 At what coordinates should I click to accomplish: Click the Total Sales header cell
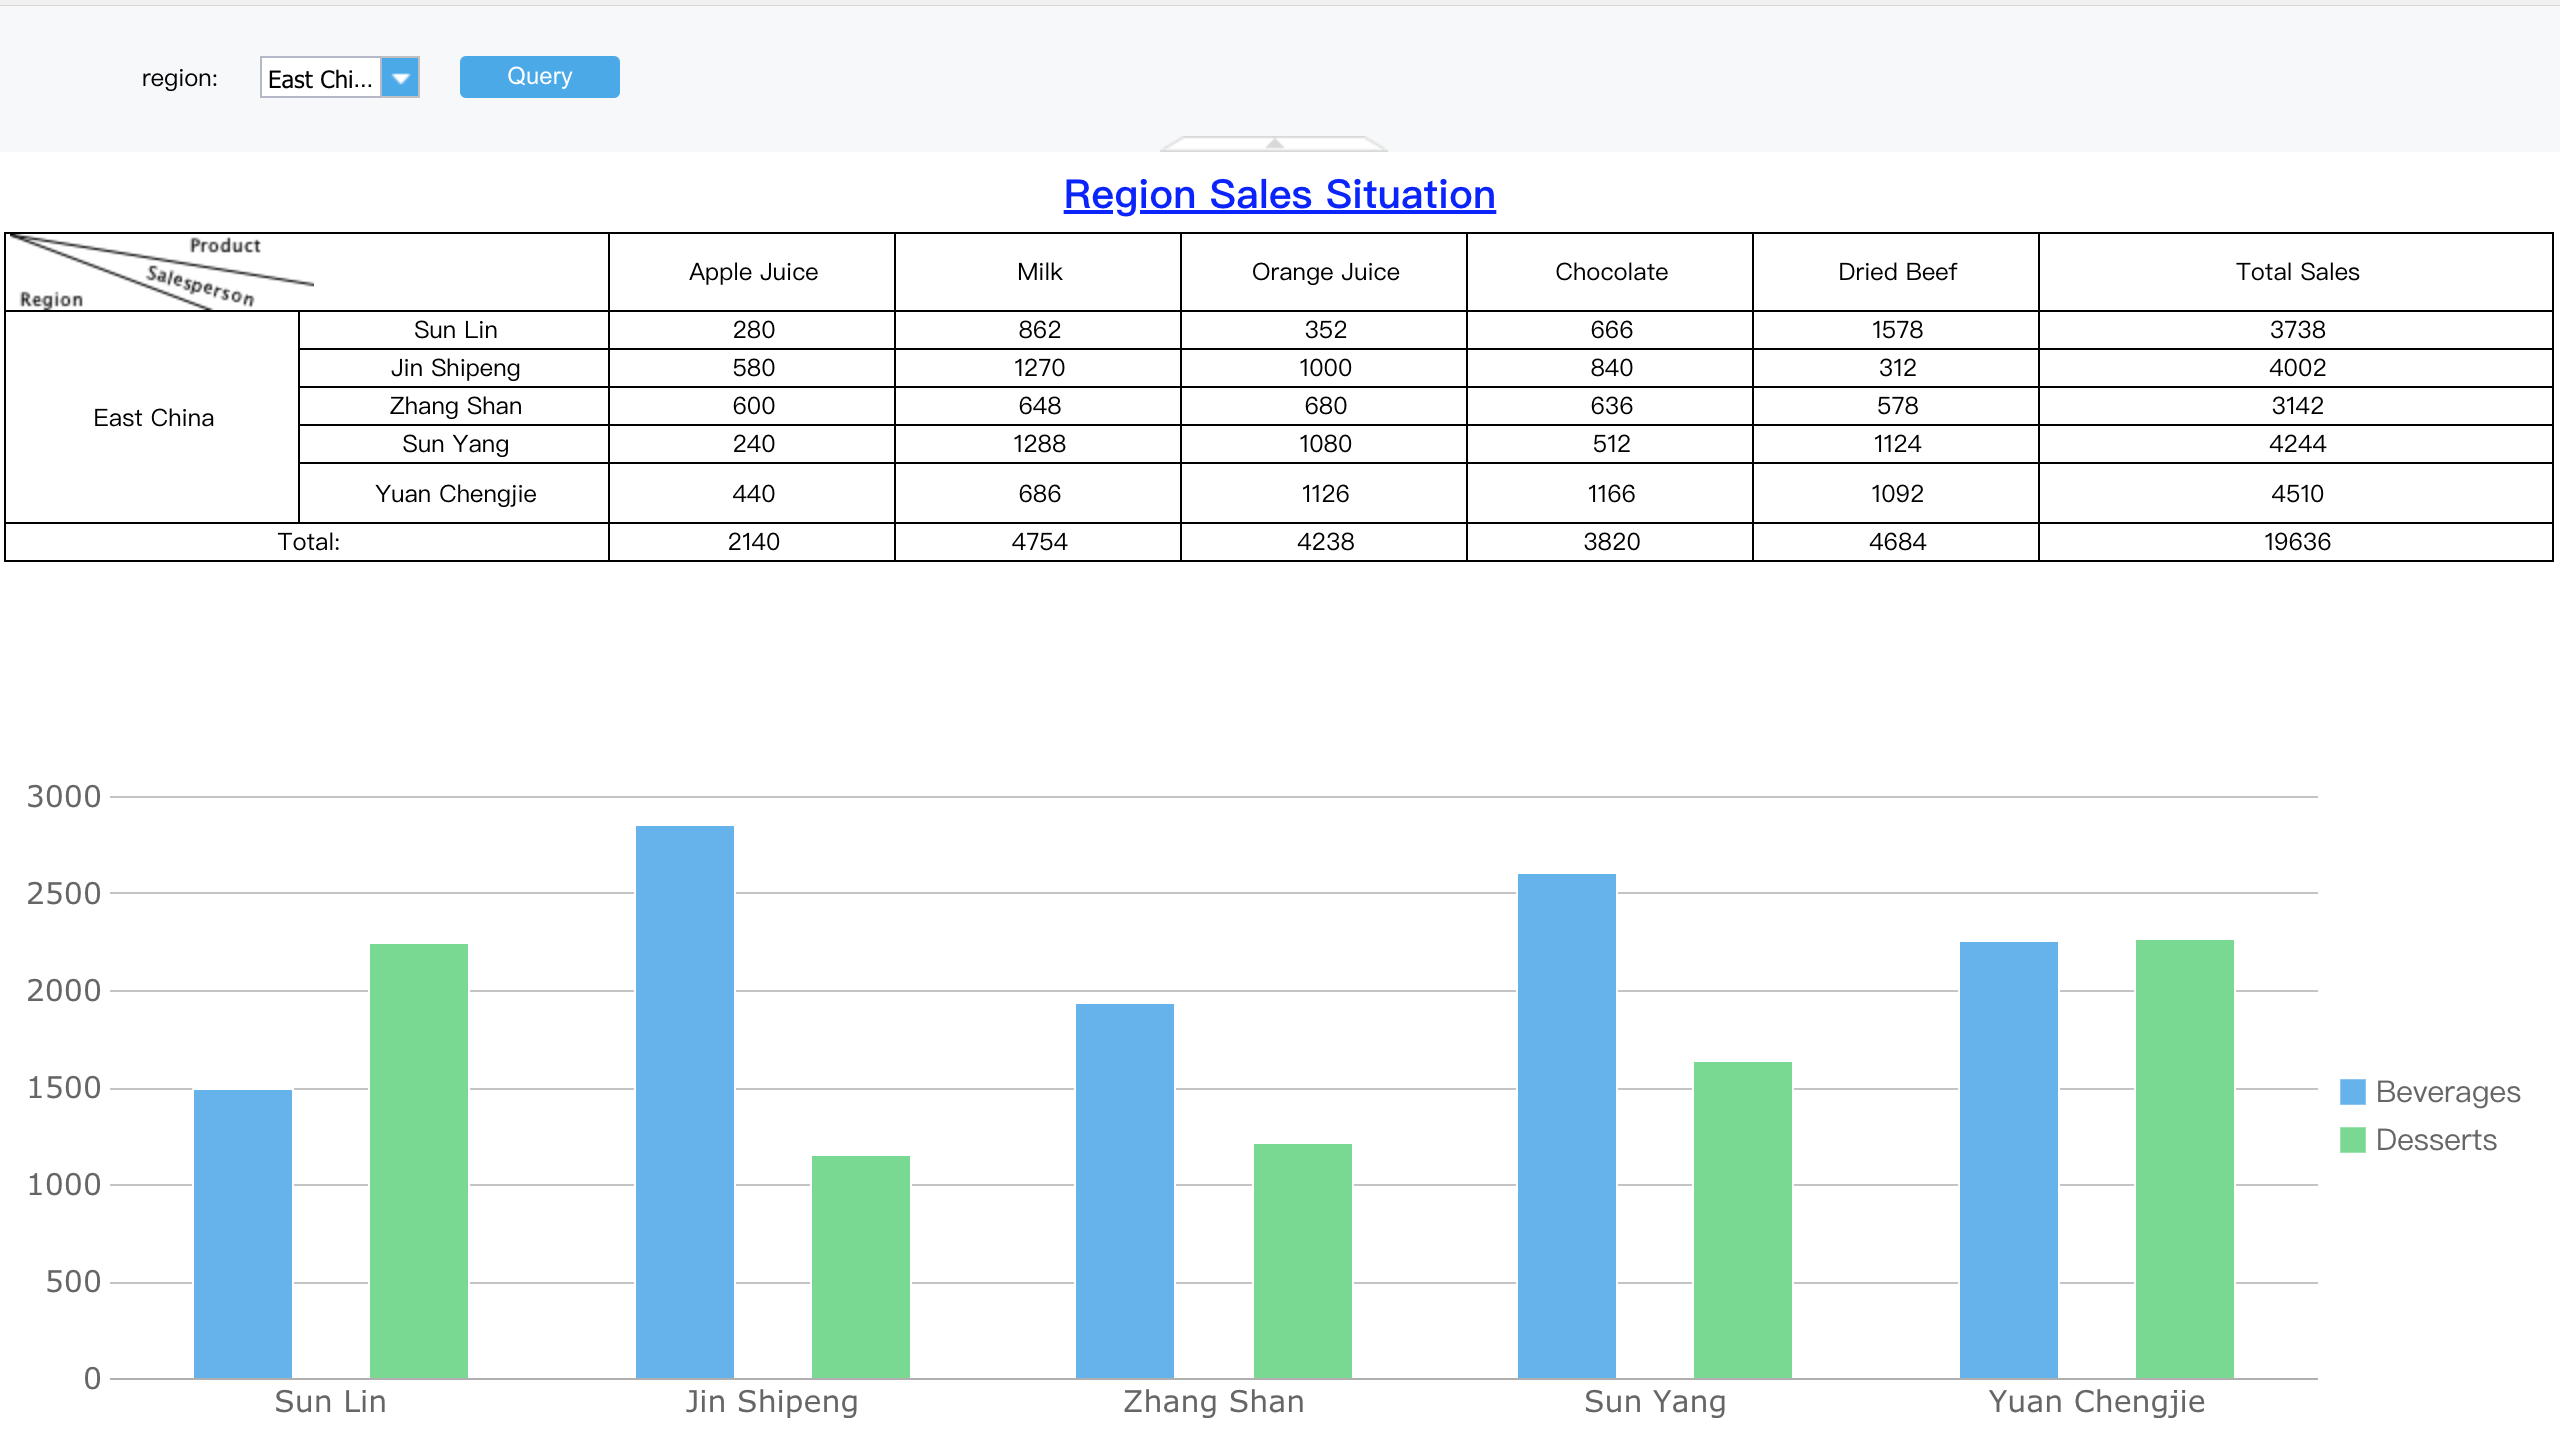click(x=2296, y=271)
